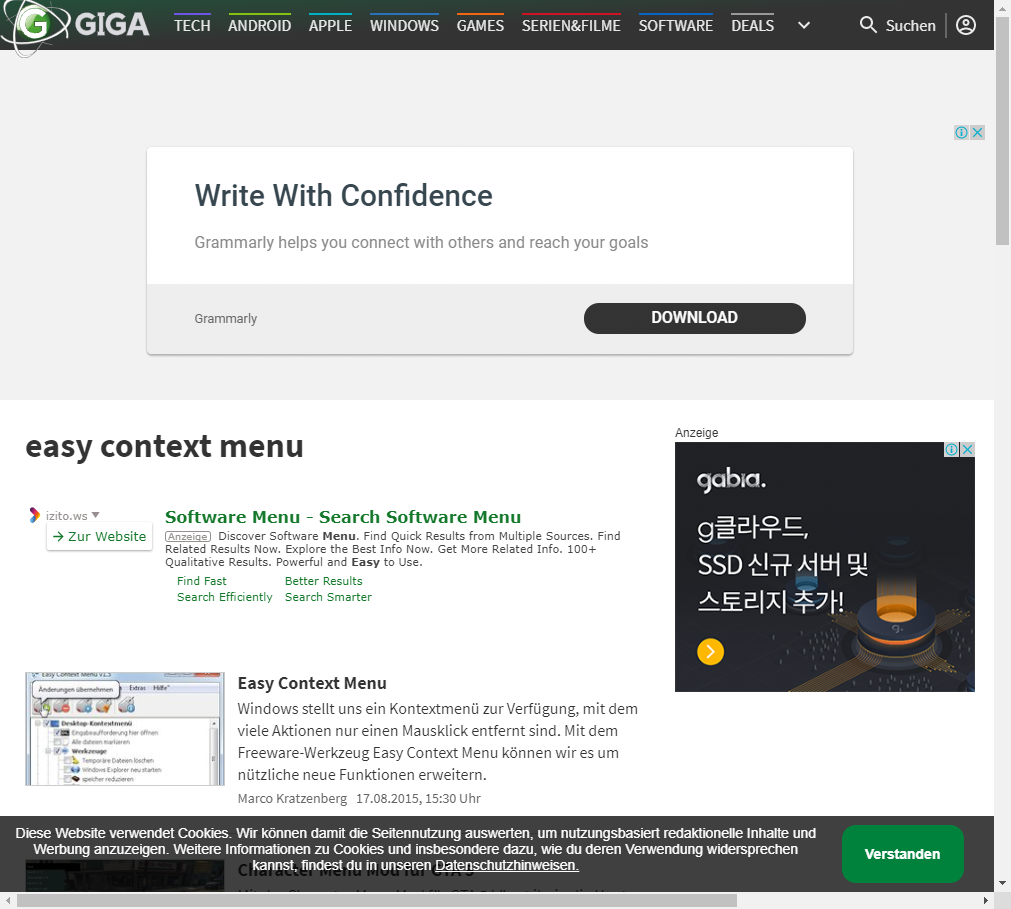The height and width of the screenshot is (909, 1011).
Task: Click the izito.ws favicon icon
Action: [x=34, y=515]
